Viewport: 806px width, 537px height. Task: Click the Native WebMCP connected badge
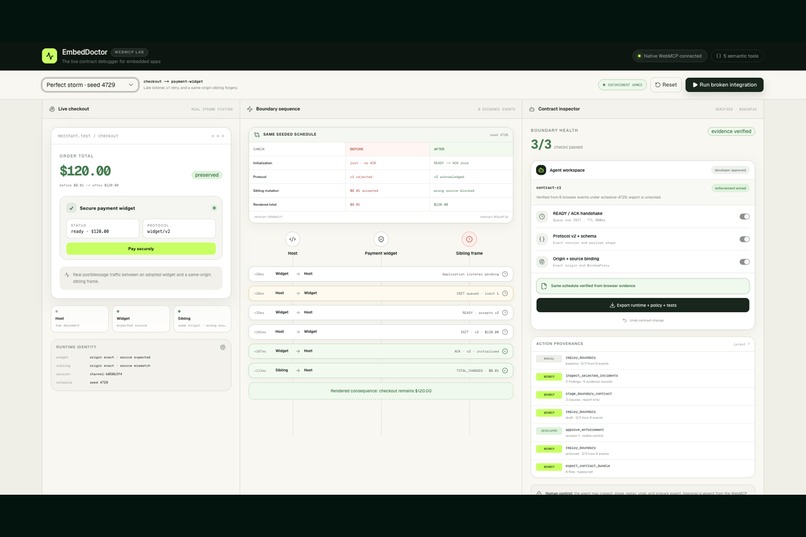click(669, 56)
